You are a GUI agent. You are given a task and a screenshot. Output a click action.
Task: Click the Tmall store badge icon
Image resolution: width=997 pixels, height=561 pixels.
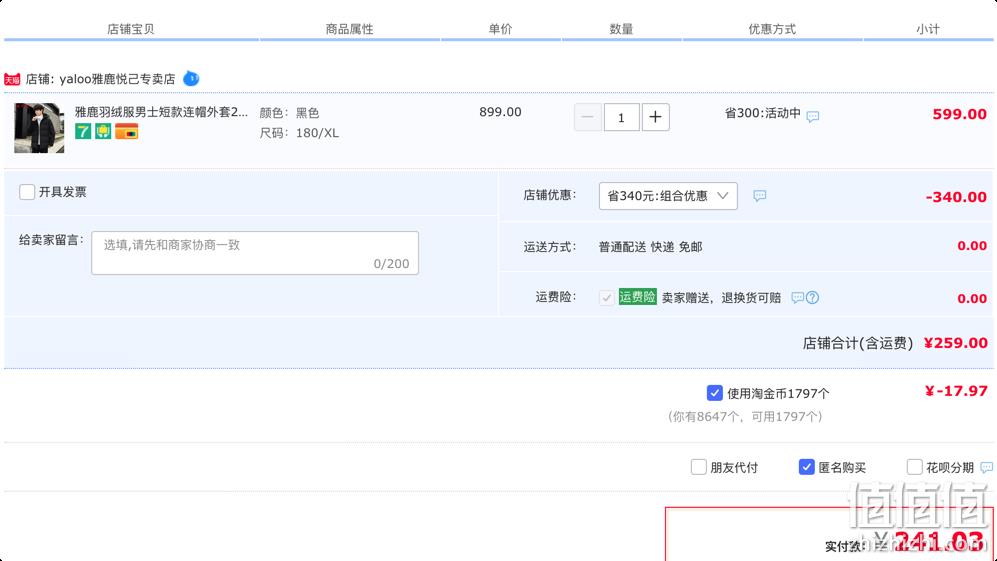point(12,80)
